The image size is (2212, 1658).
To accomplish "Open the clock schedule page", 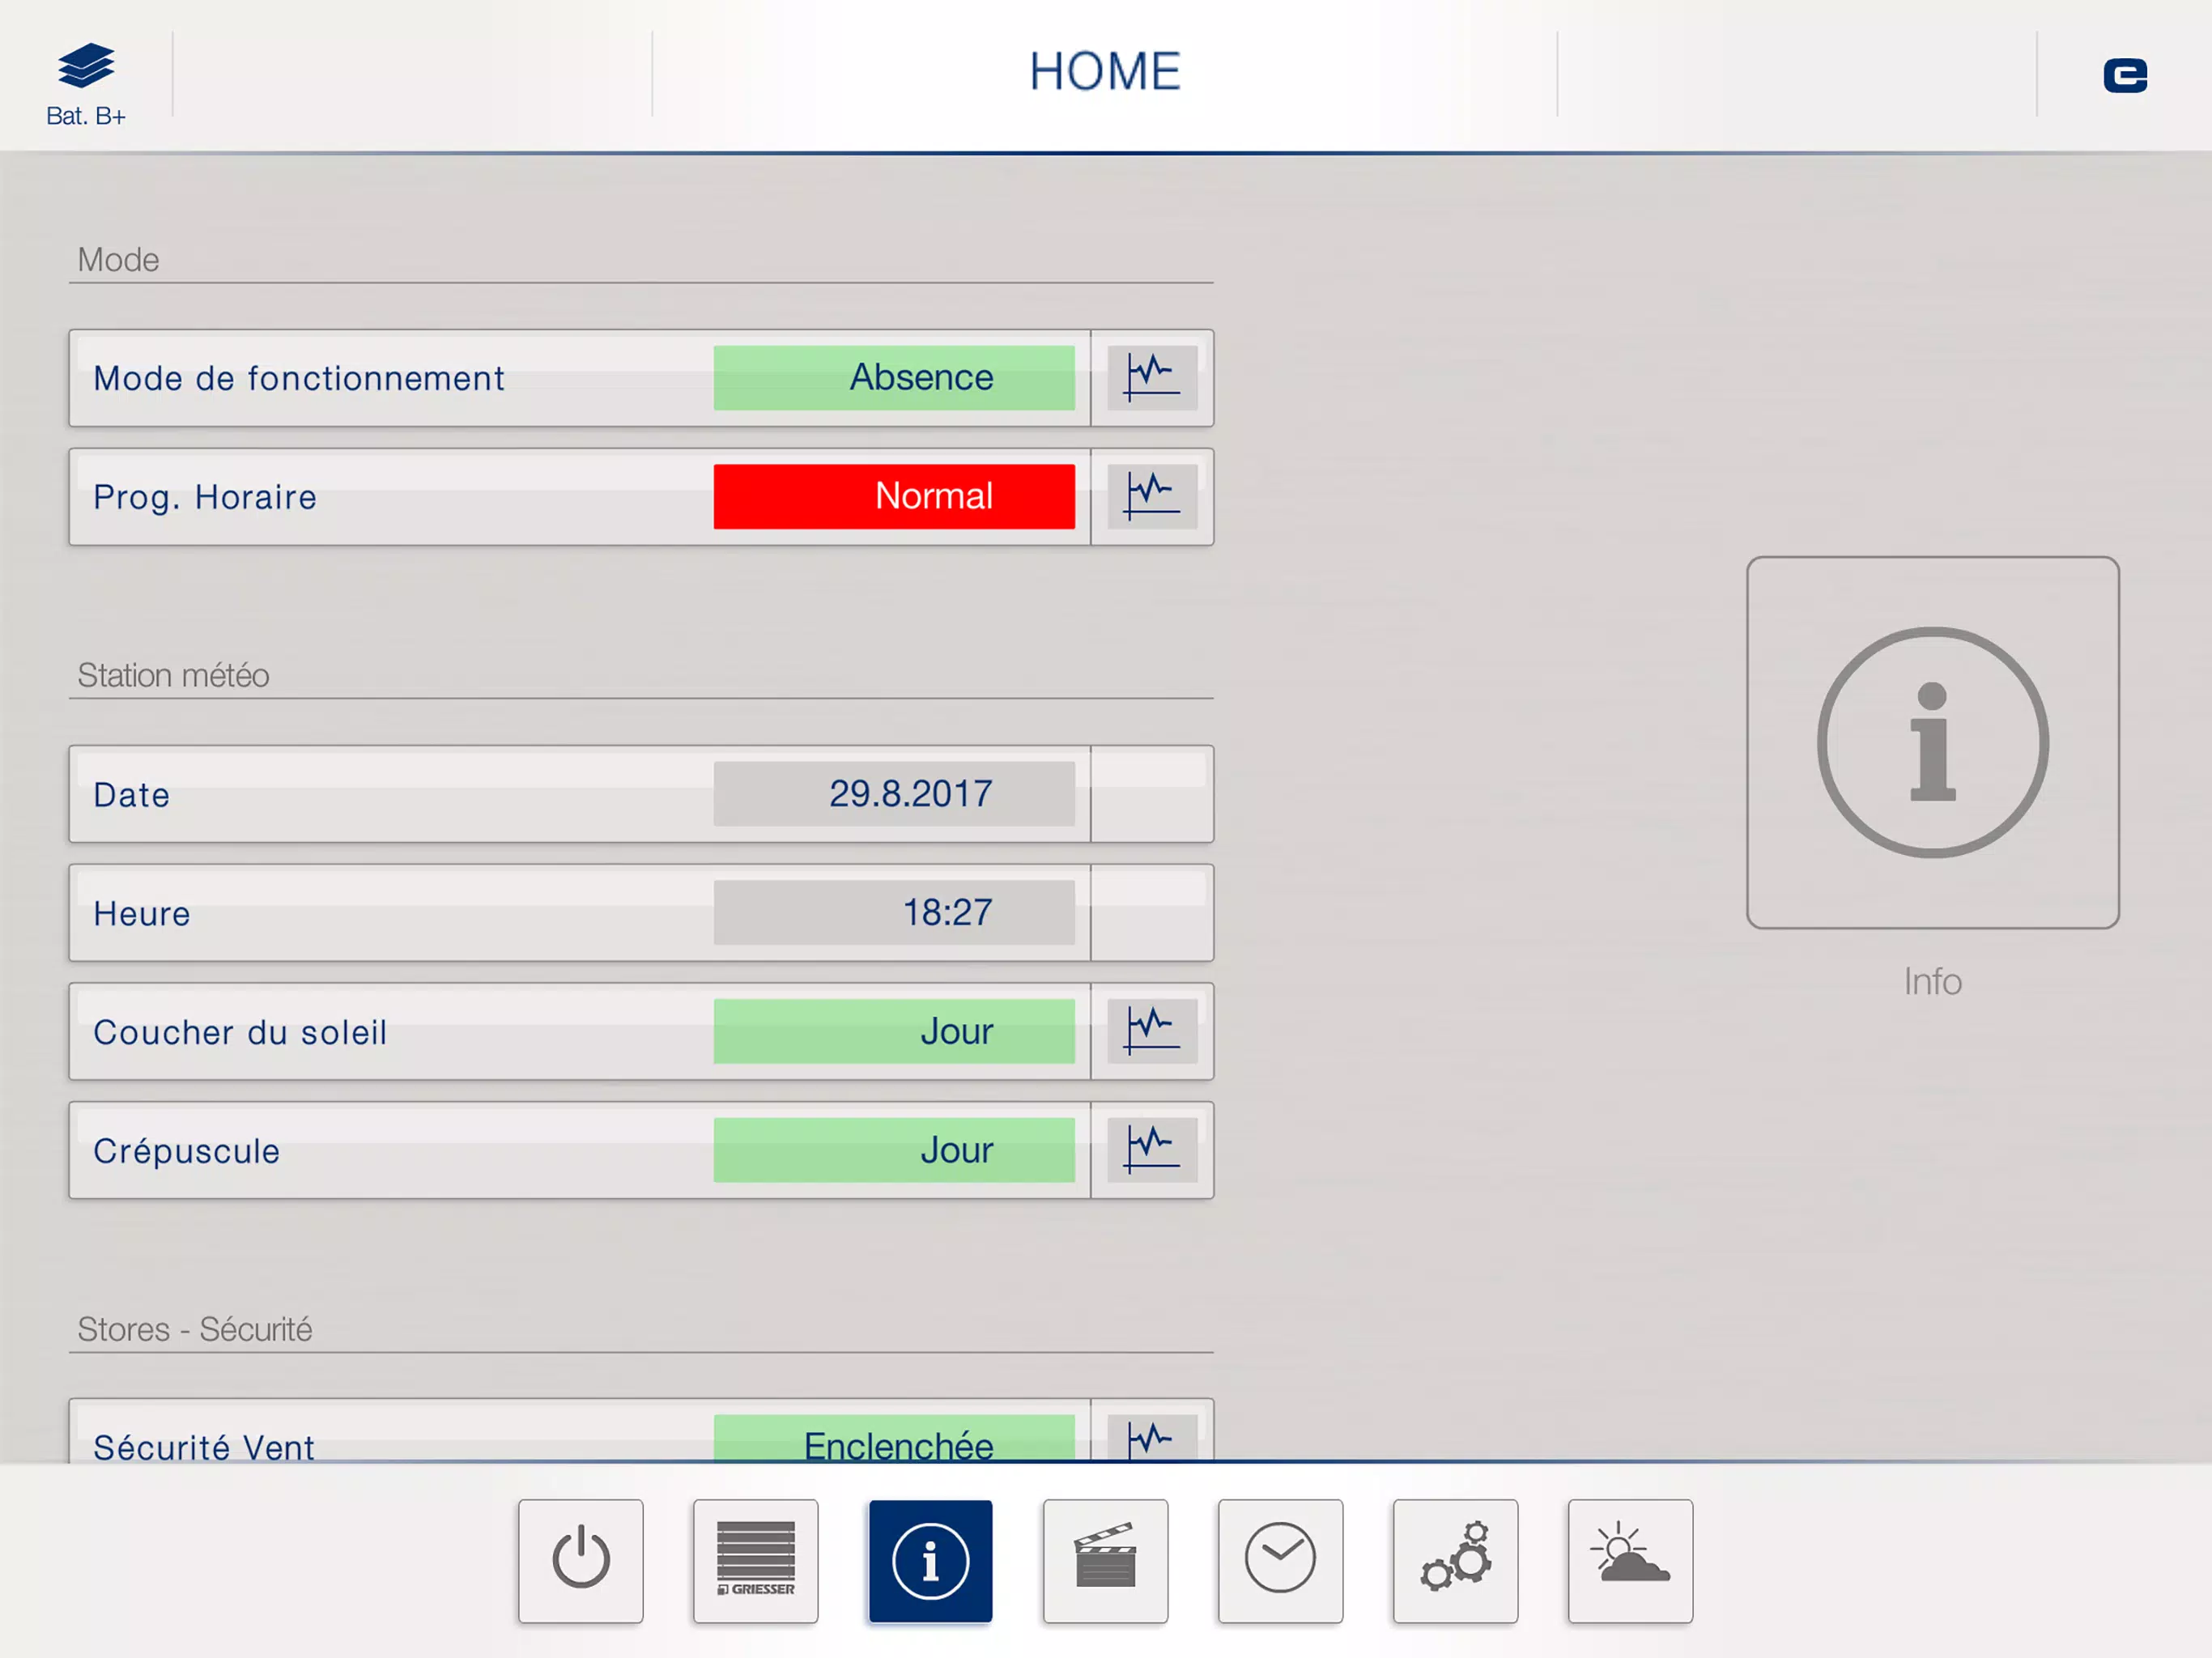I will coord(1281,1560).
